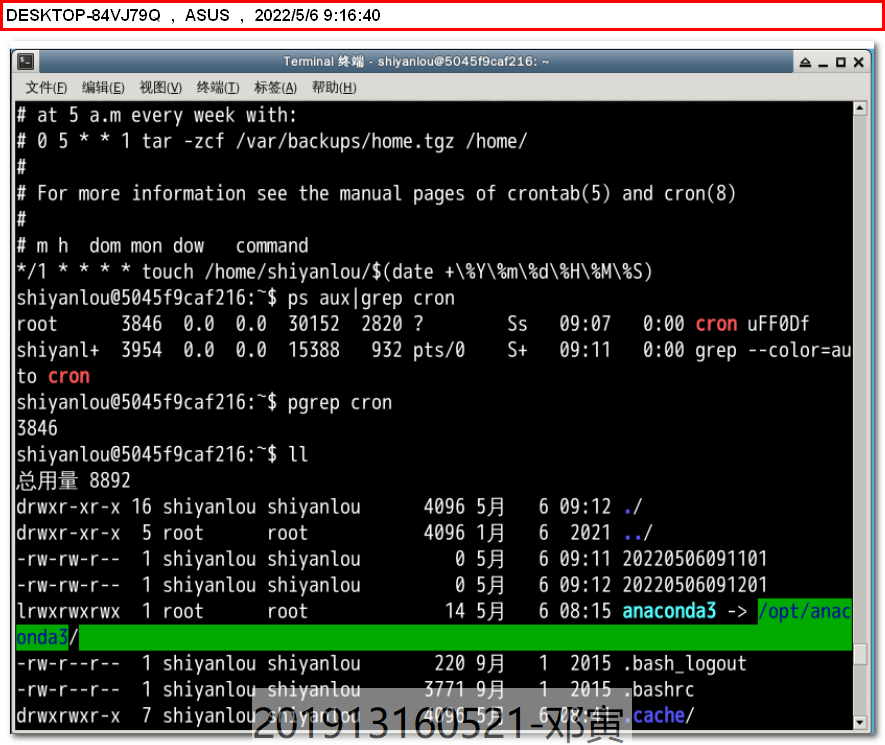885x745 pixels.
Task: Click the Terminal app icon in title bar
Action: 27,62
